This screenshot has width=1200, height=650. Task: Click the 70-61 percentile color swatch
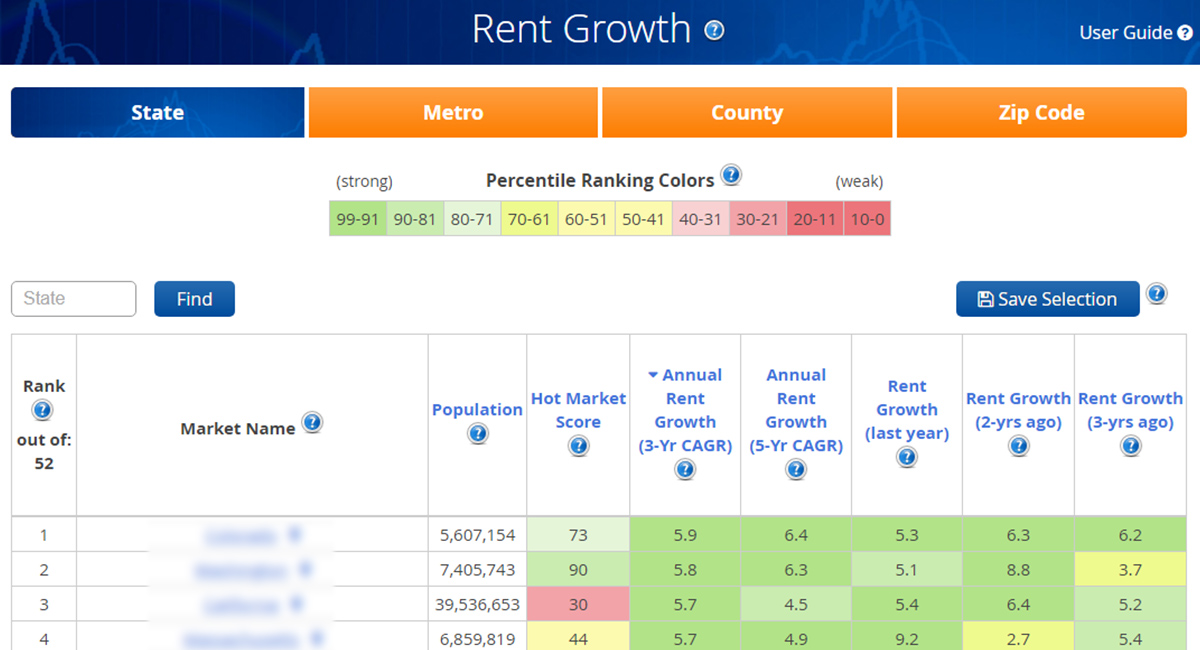coord(528,219)
